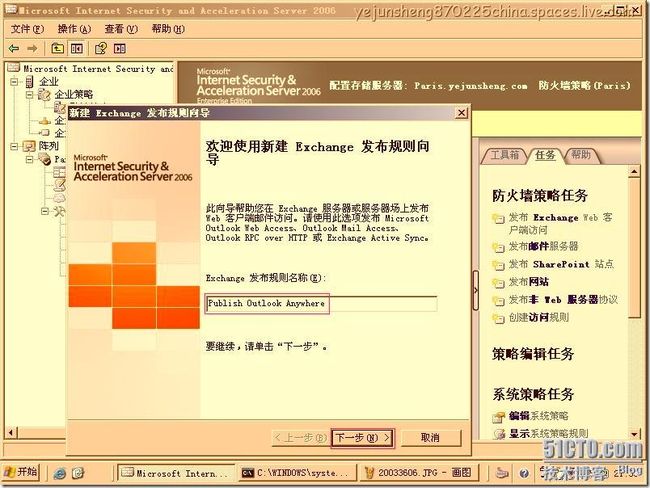Click 发布 SharePoint 站点 task link
This screenshot has height=488, width=650.
pos(561,264)
